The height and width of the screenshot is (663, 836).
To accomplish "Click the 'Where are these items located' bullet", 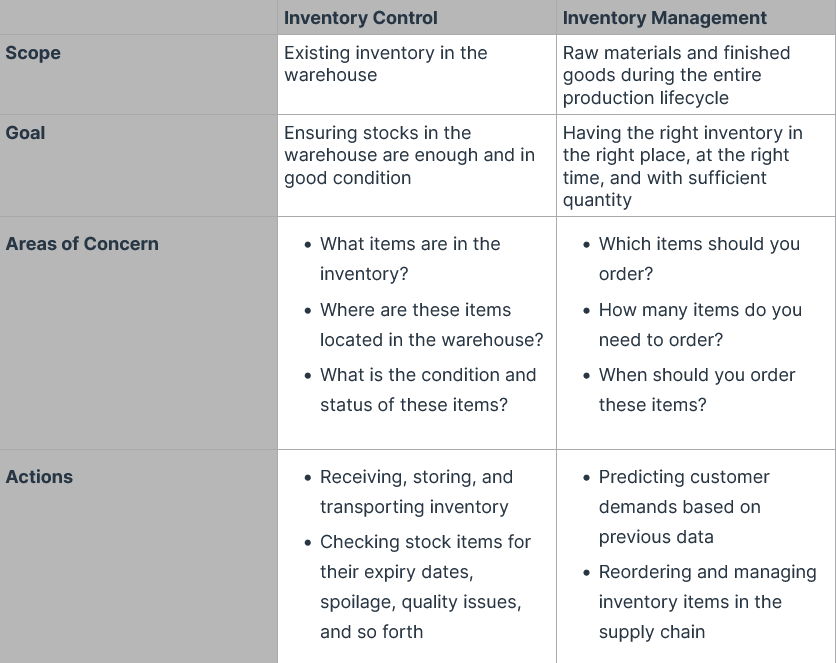I will pos(431,325).
